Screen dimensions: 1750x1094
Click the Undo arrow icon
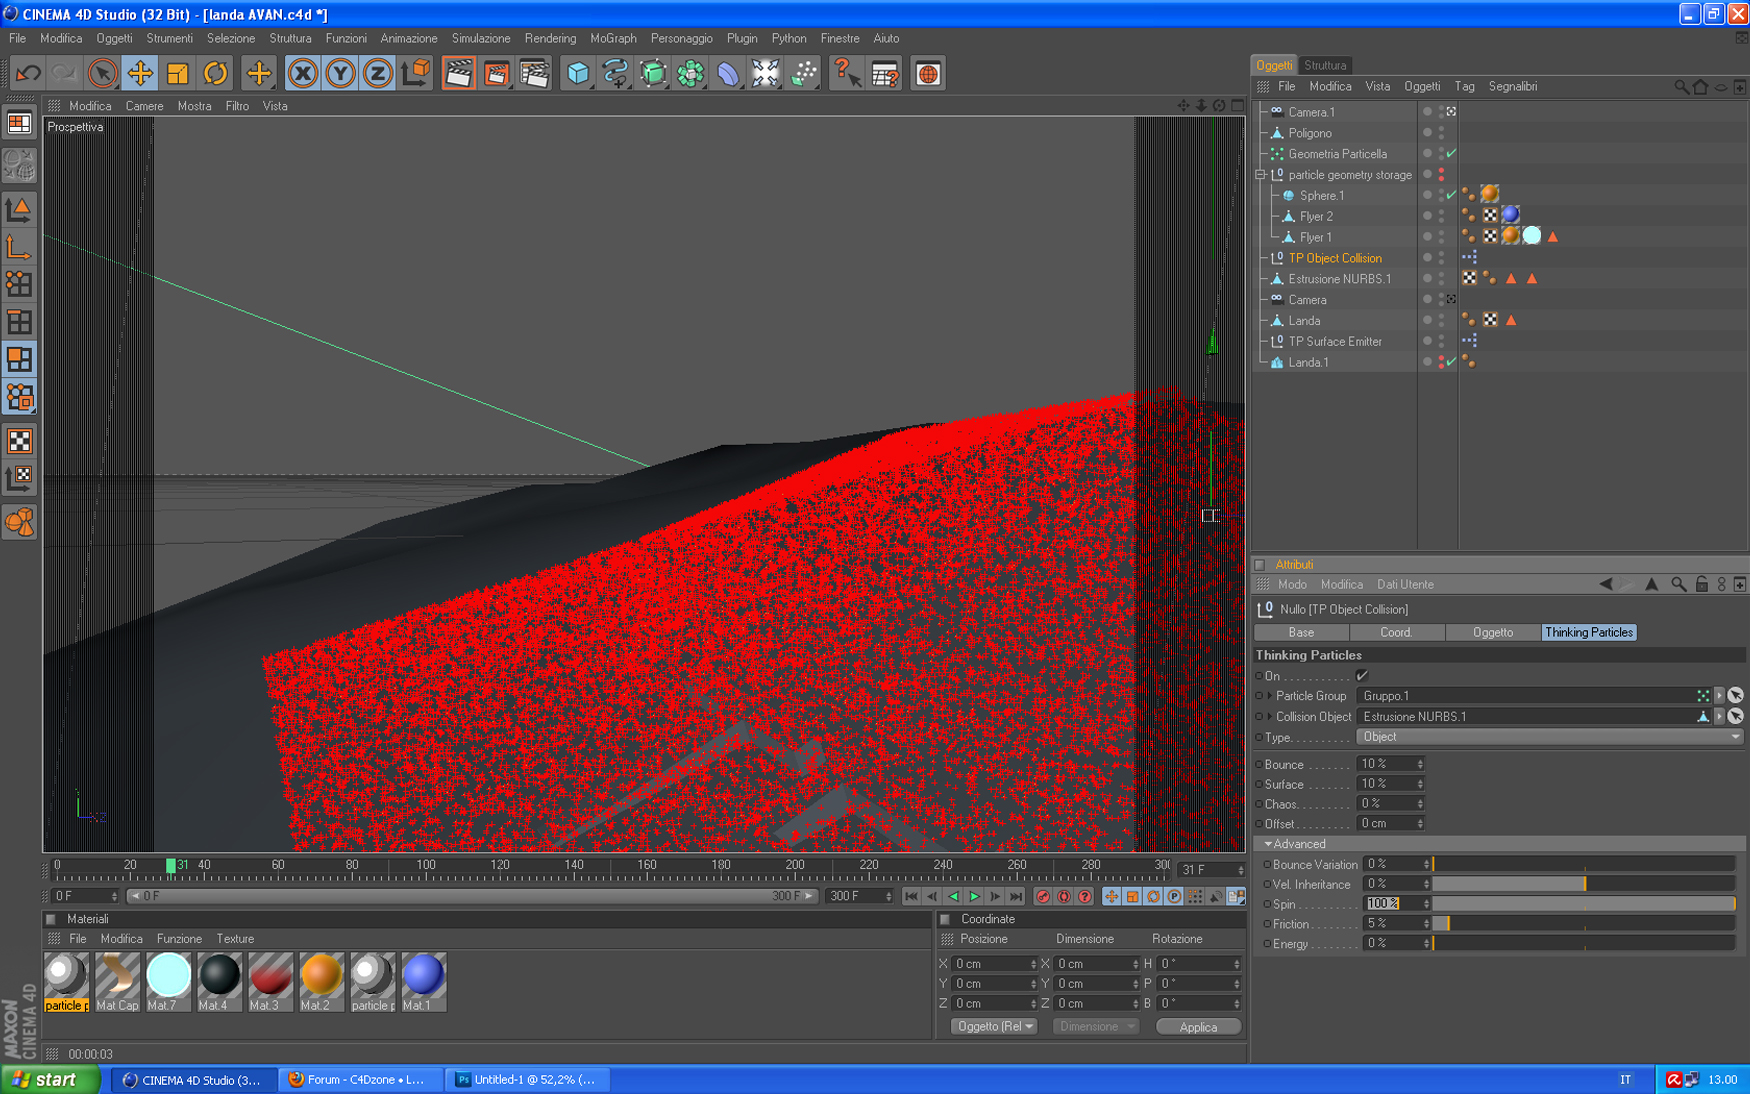coord(28,73)
